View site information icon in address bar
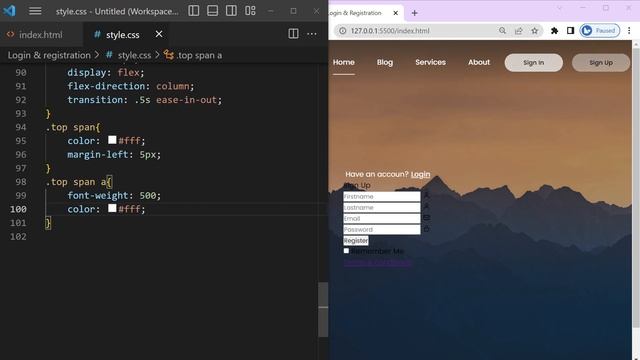Viewport: 640px width, 360px height. (342, 31)
